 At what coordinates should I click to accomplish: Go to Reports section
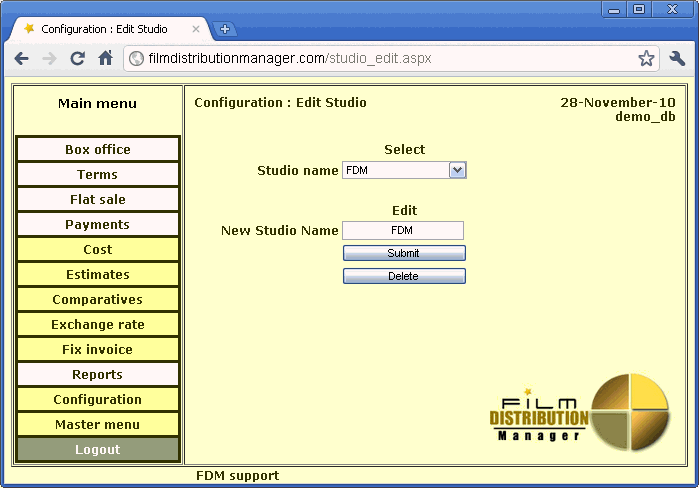click(x=98, y=375)
